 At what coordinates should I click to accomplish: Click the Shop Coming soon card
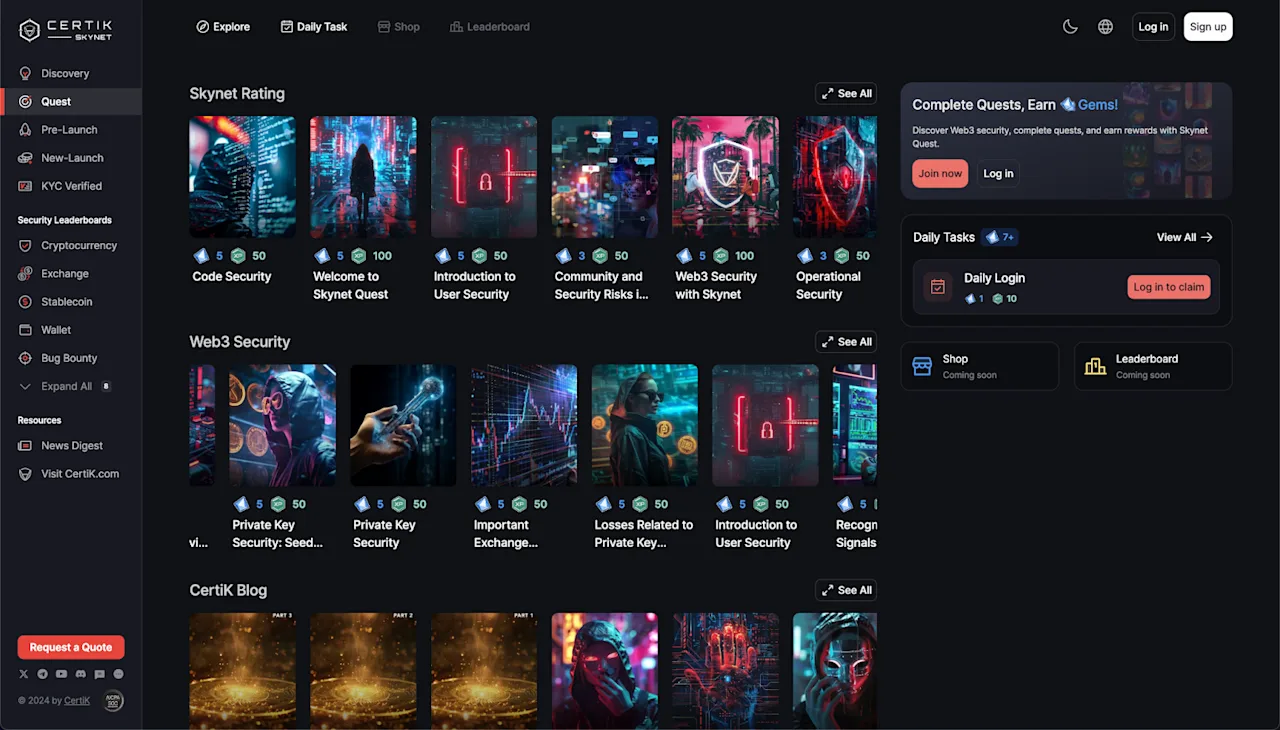click(x=980, y=366)
